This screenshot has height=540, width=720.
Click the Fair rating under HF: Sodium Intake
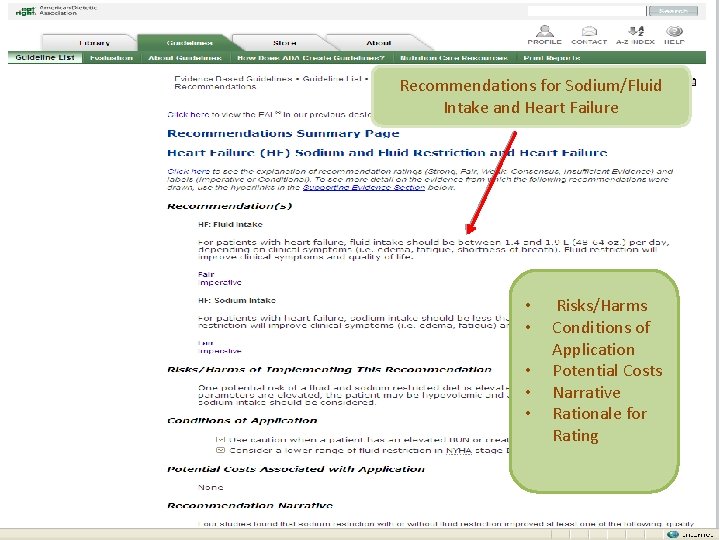click(206, 343)
